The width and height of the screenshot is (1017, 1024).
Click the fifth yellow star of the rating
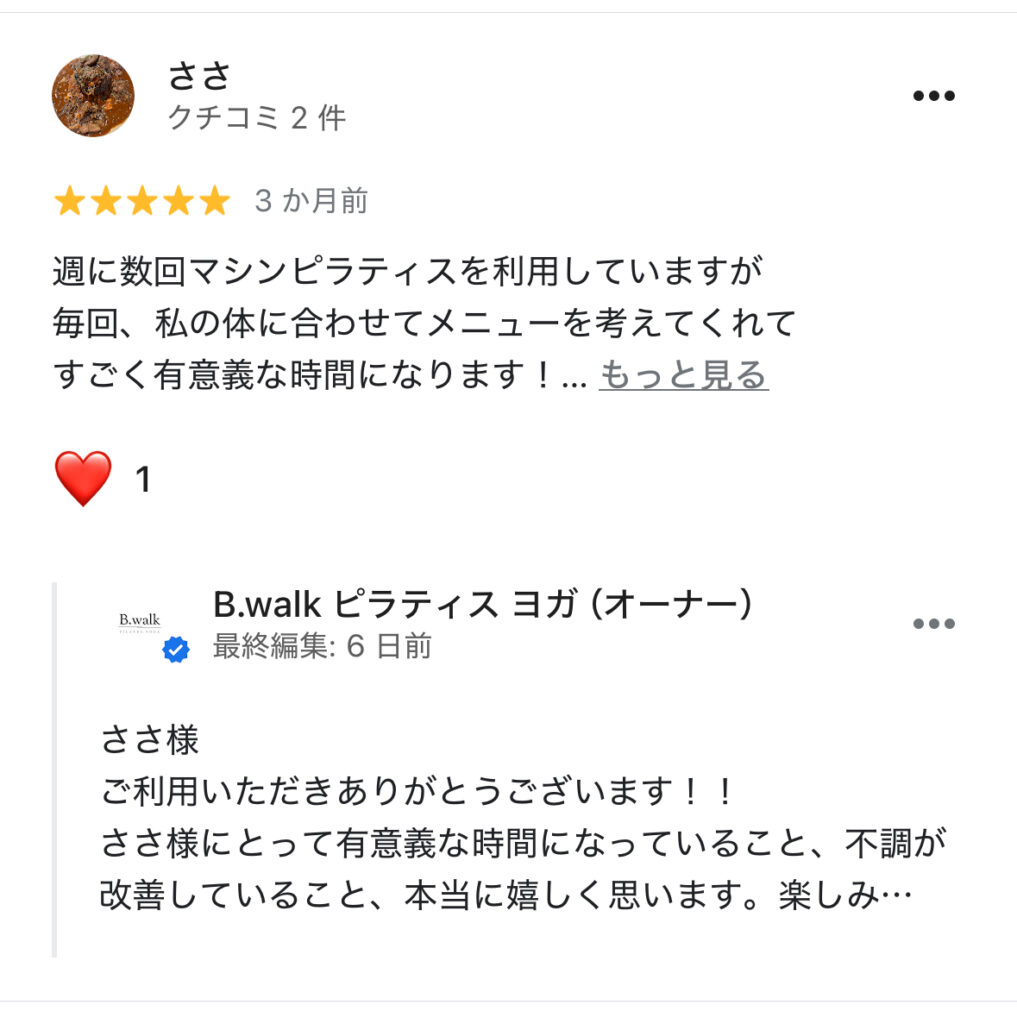[214, 202]
